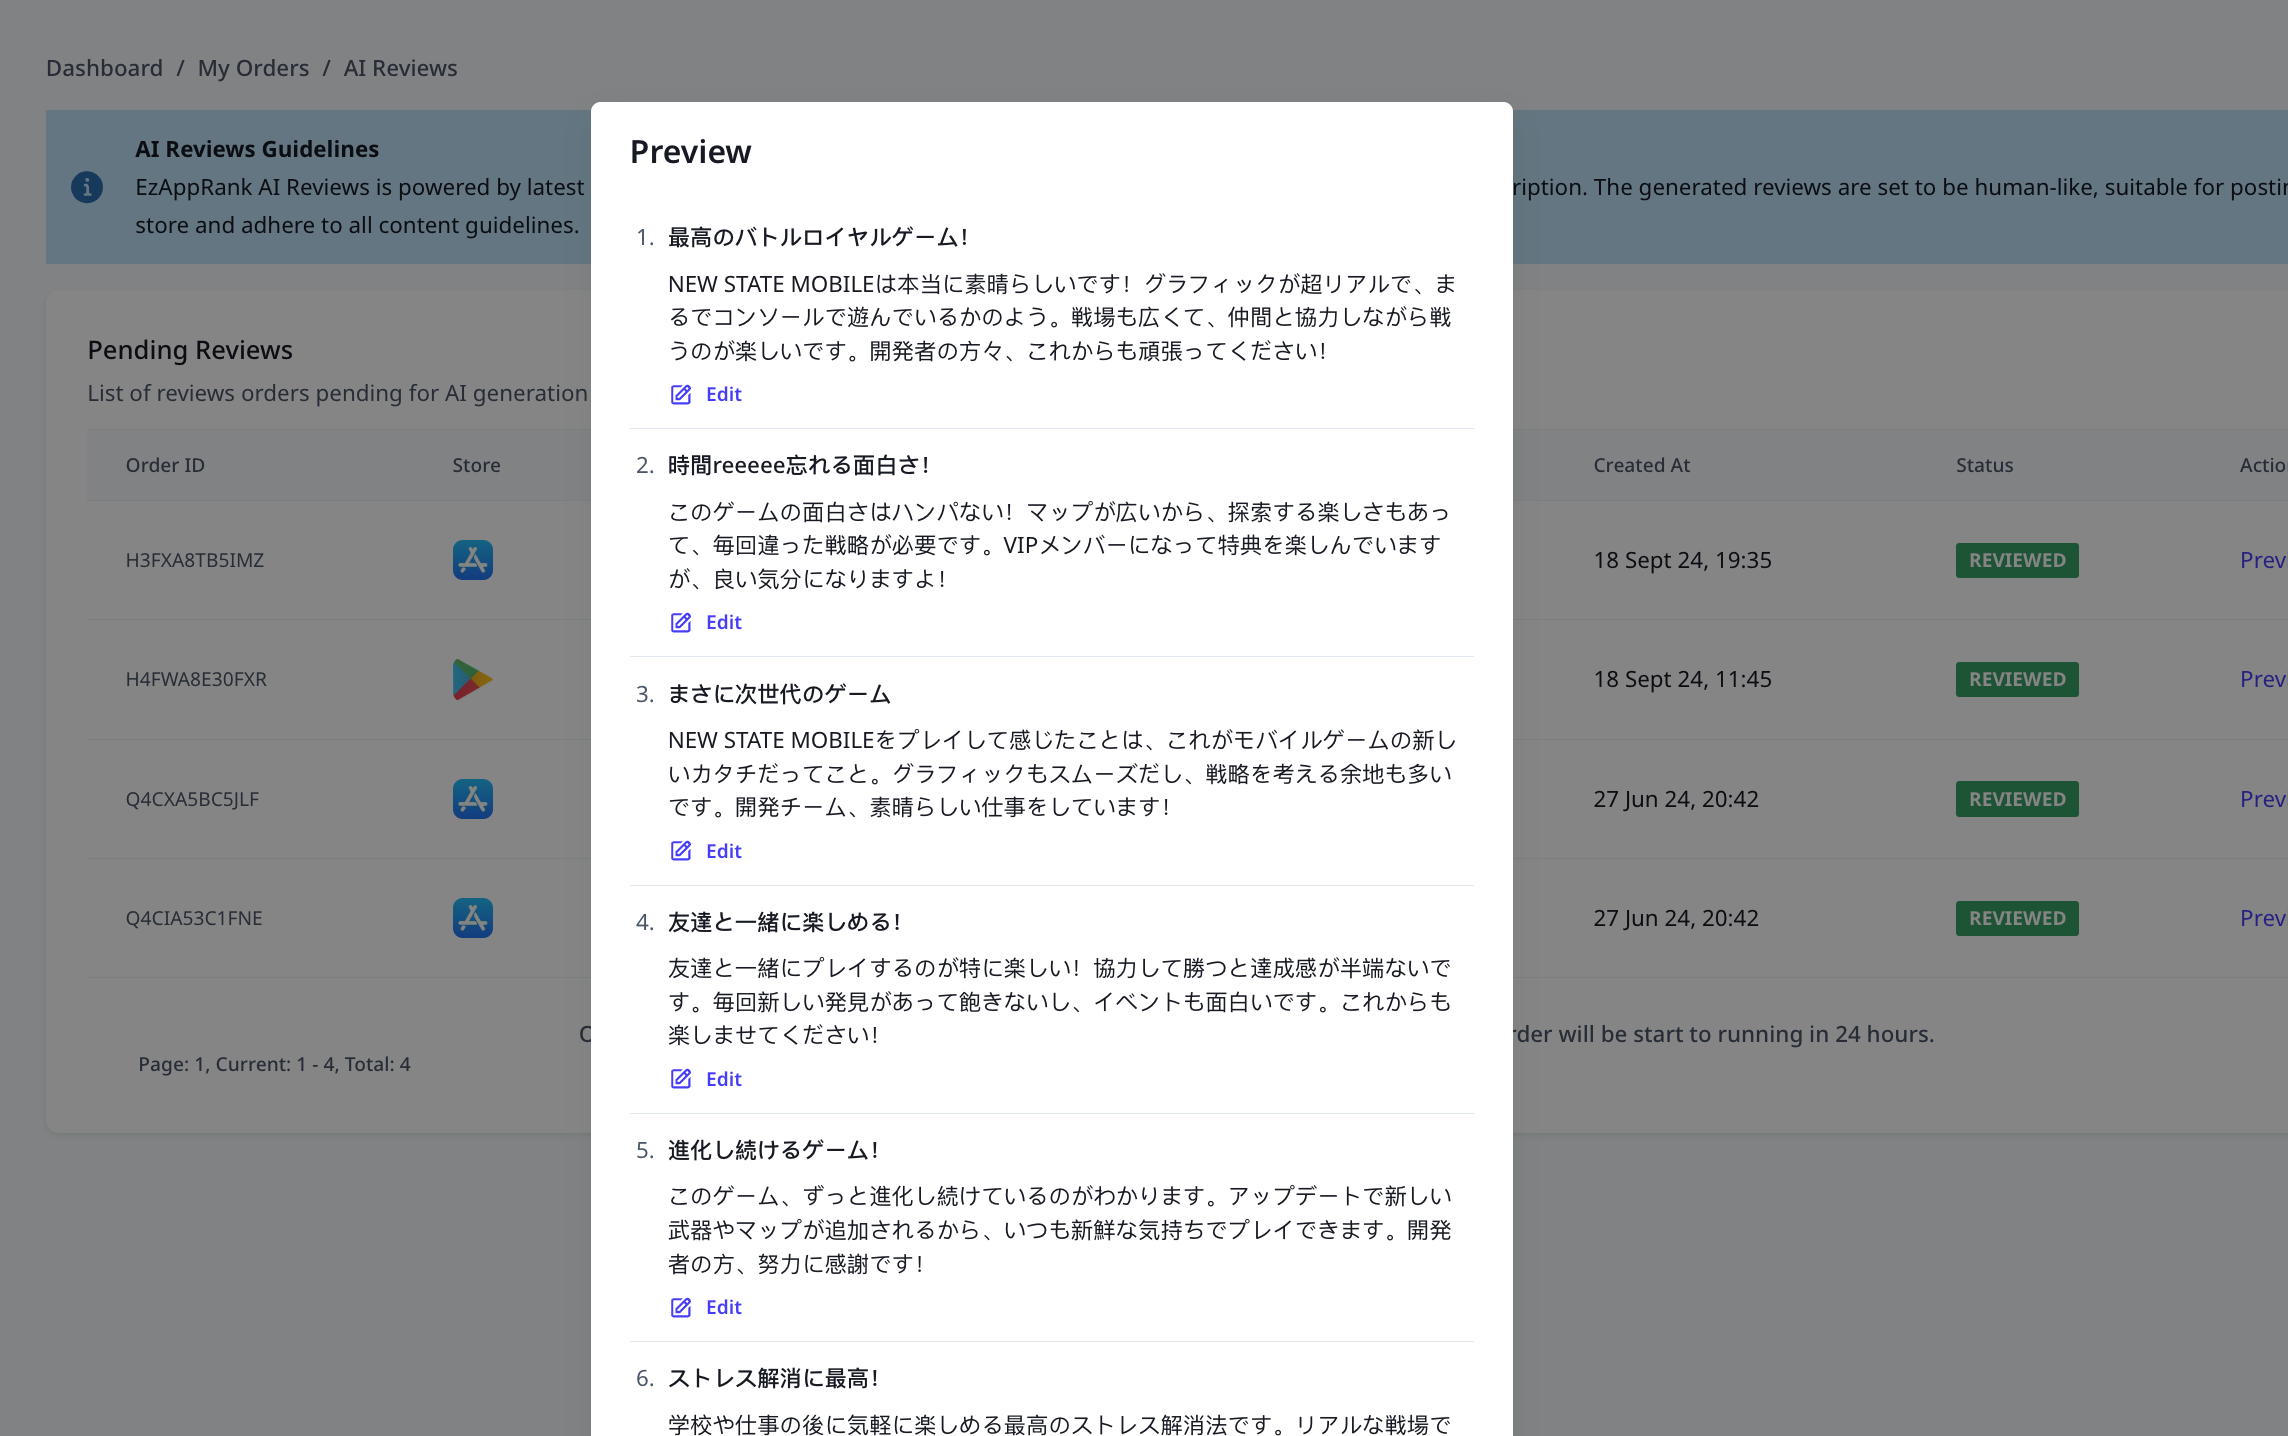
Task: Click REVIEWED badge of order Q4CIA53C1FNE
Action: 2016,918
